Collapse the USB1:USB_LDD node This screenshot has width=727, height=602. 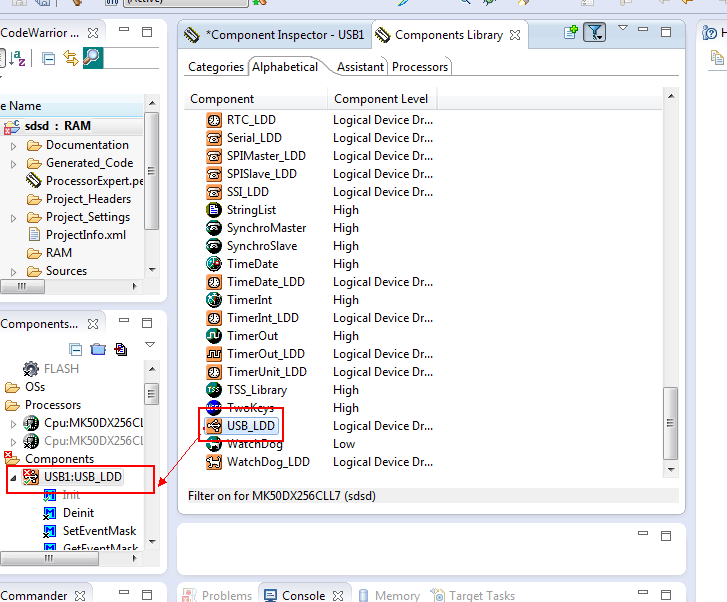13,478
